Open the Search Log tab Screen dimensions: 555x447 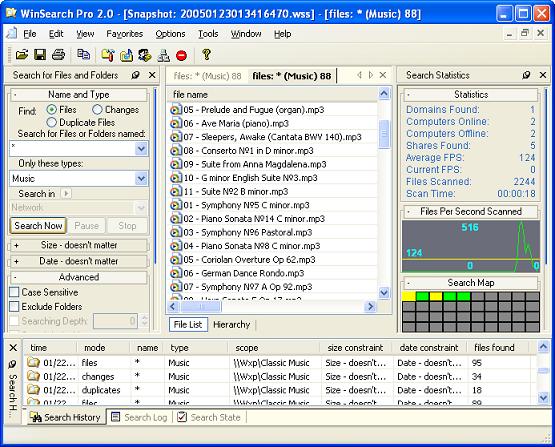(139, 417)
